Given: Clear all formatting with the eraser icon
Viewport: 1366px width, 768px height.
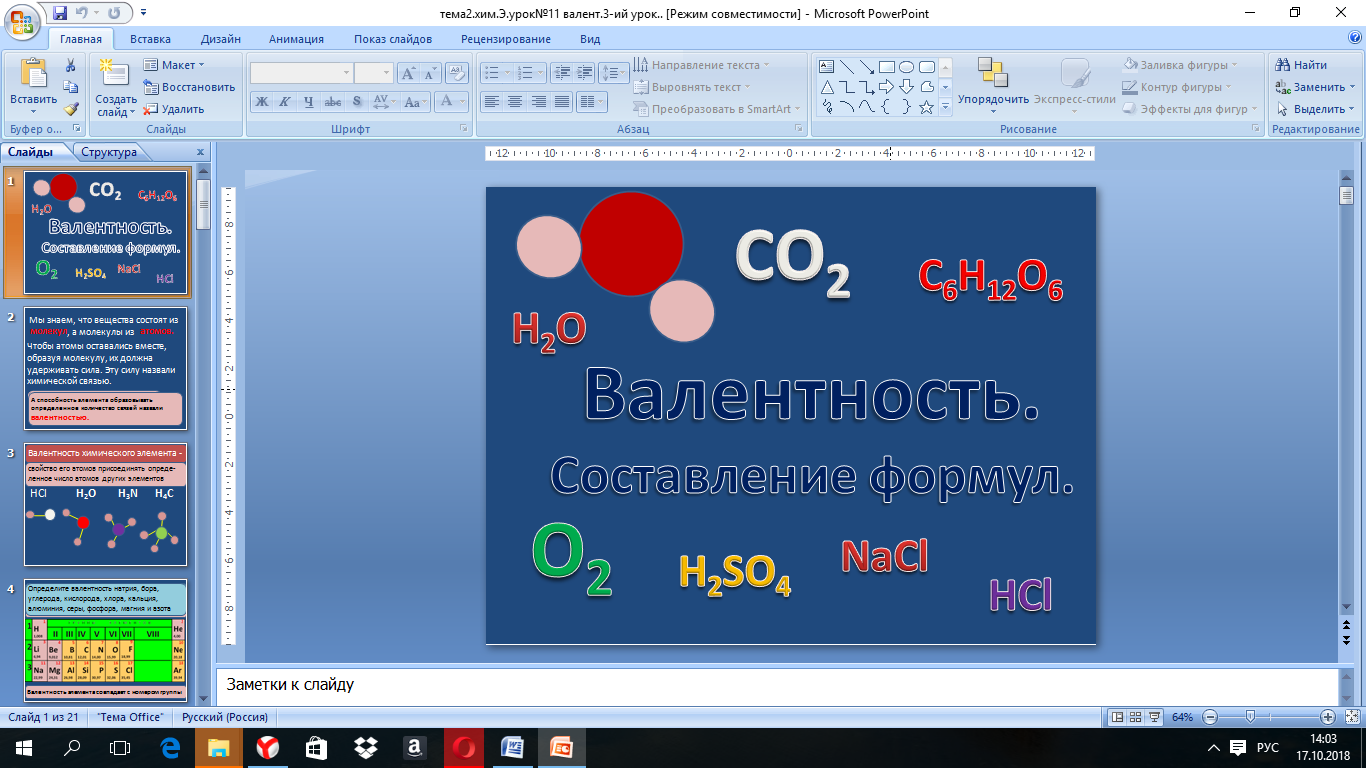Looking at the screenshot, I should [x=457, y=73].
